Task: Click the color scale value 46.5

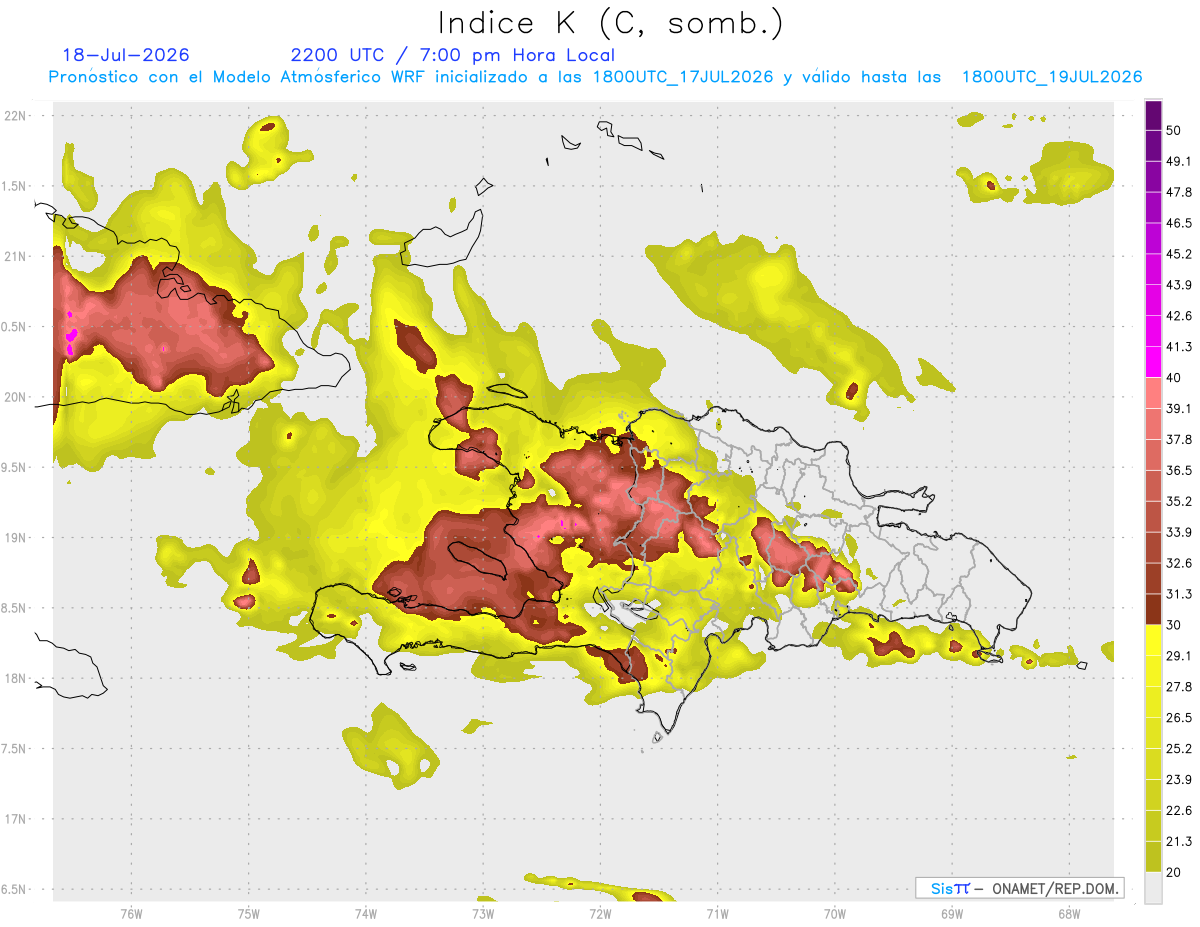Action: pos(1179,223)
